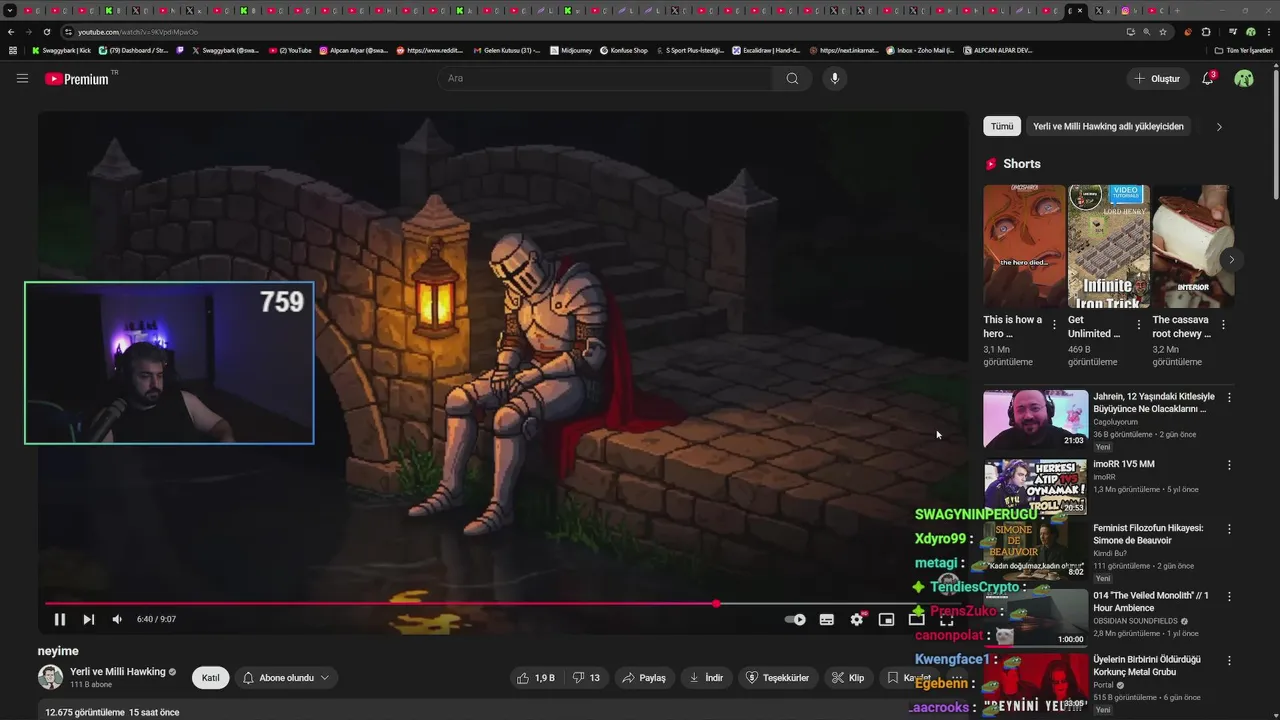This screenshot has height=720, width=1280.
Task: Click the Oluştur create button
Action: [x=1157, y=78]
